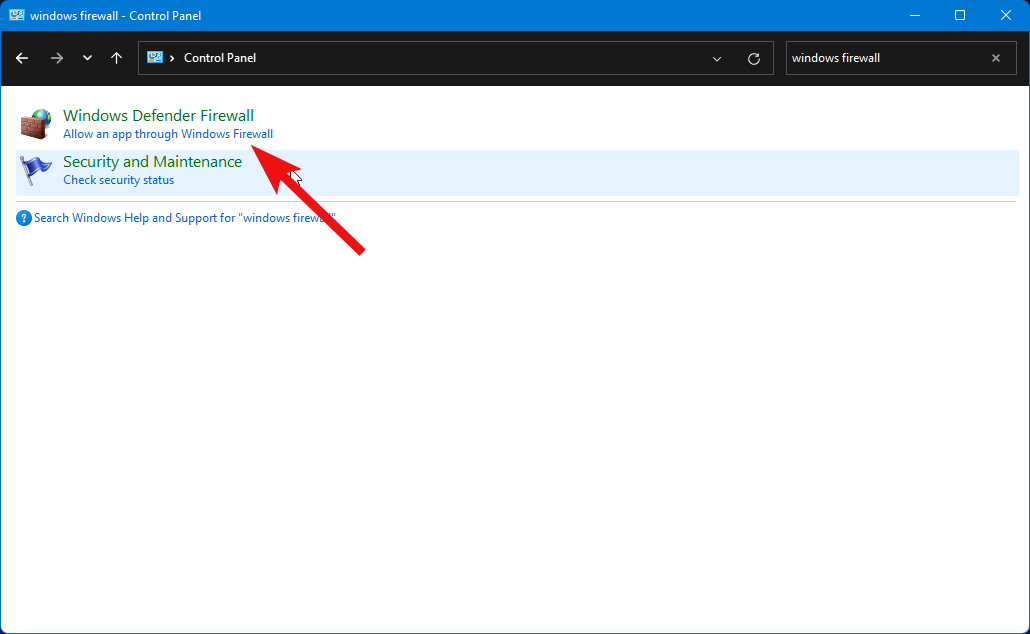This screenshot has width=1030, height=634.
Task: Click Allow an app through Windows Firewall
Action: (168, 133)
